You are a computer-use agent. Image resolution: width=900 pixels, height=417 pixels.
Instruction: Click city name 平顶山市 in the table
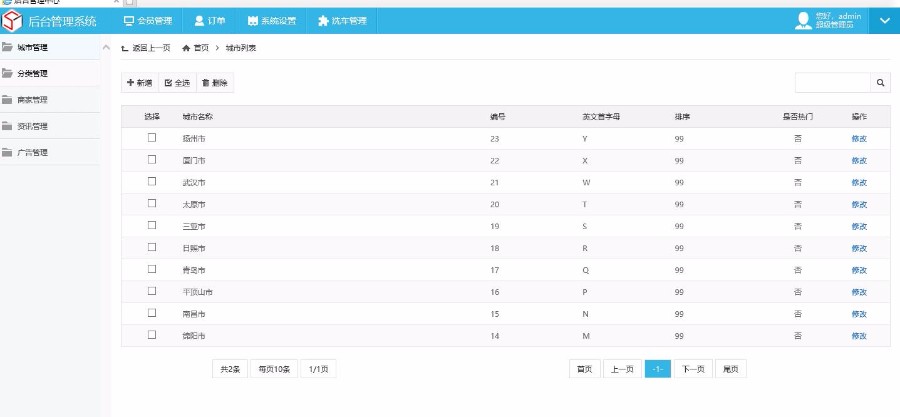pyautogui.click(x=198, y=292)
